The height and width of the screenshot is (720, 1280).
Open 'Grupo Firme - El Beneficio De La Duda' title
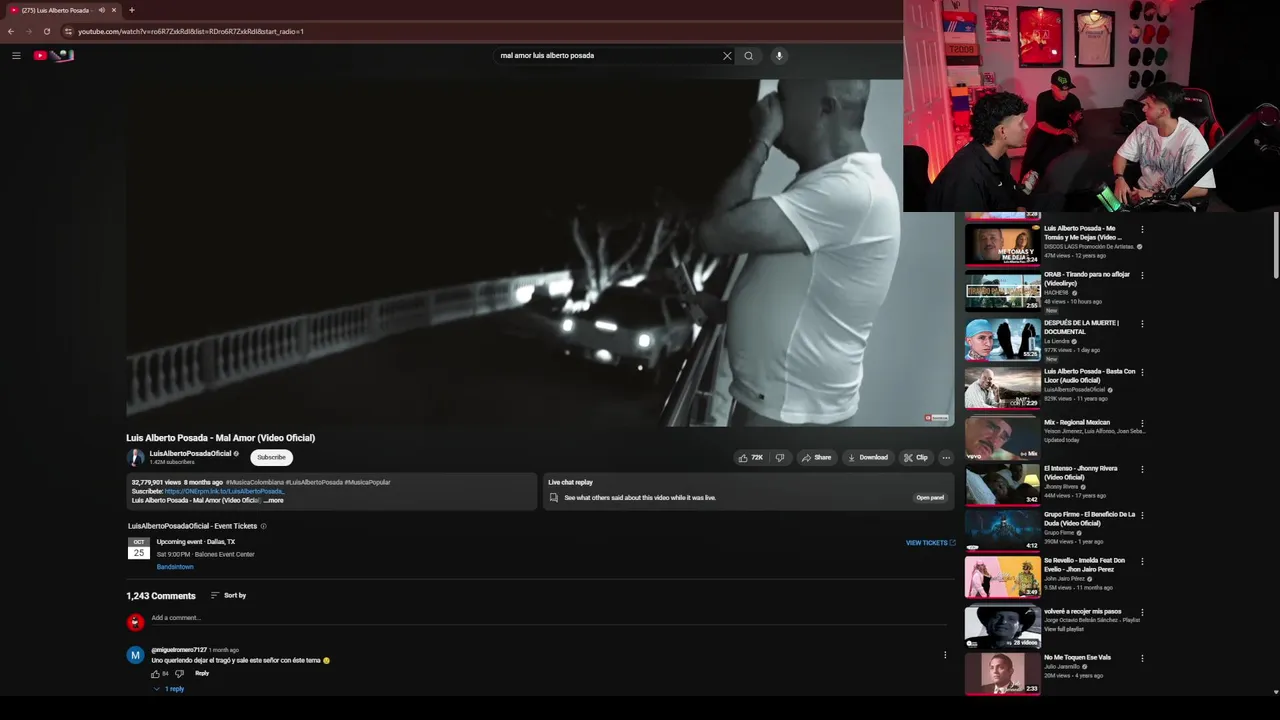point(1089,519)
